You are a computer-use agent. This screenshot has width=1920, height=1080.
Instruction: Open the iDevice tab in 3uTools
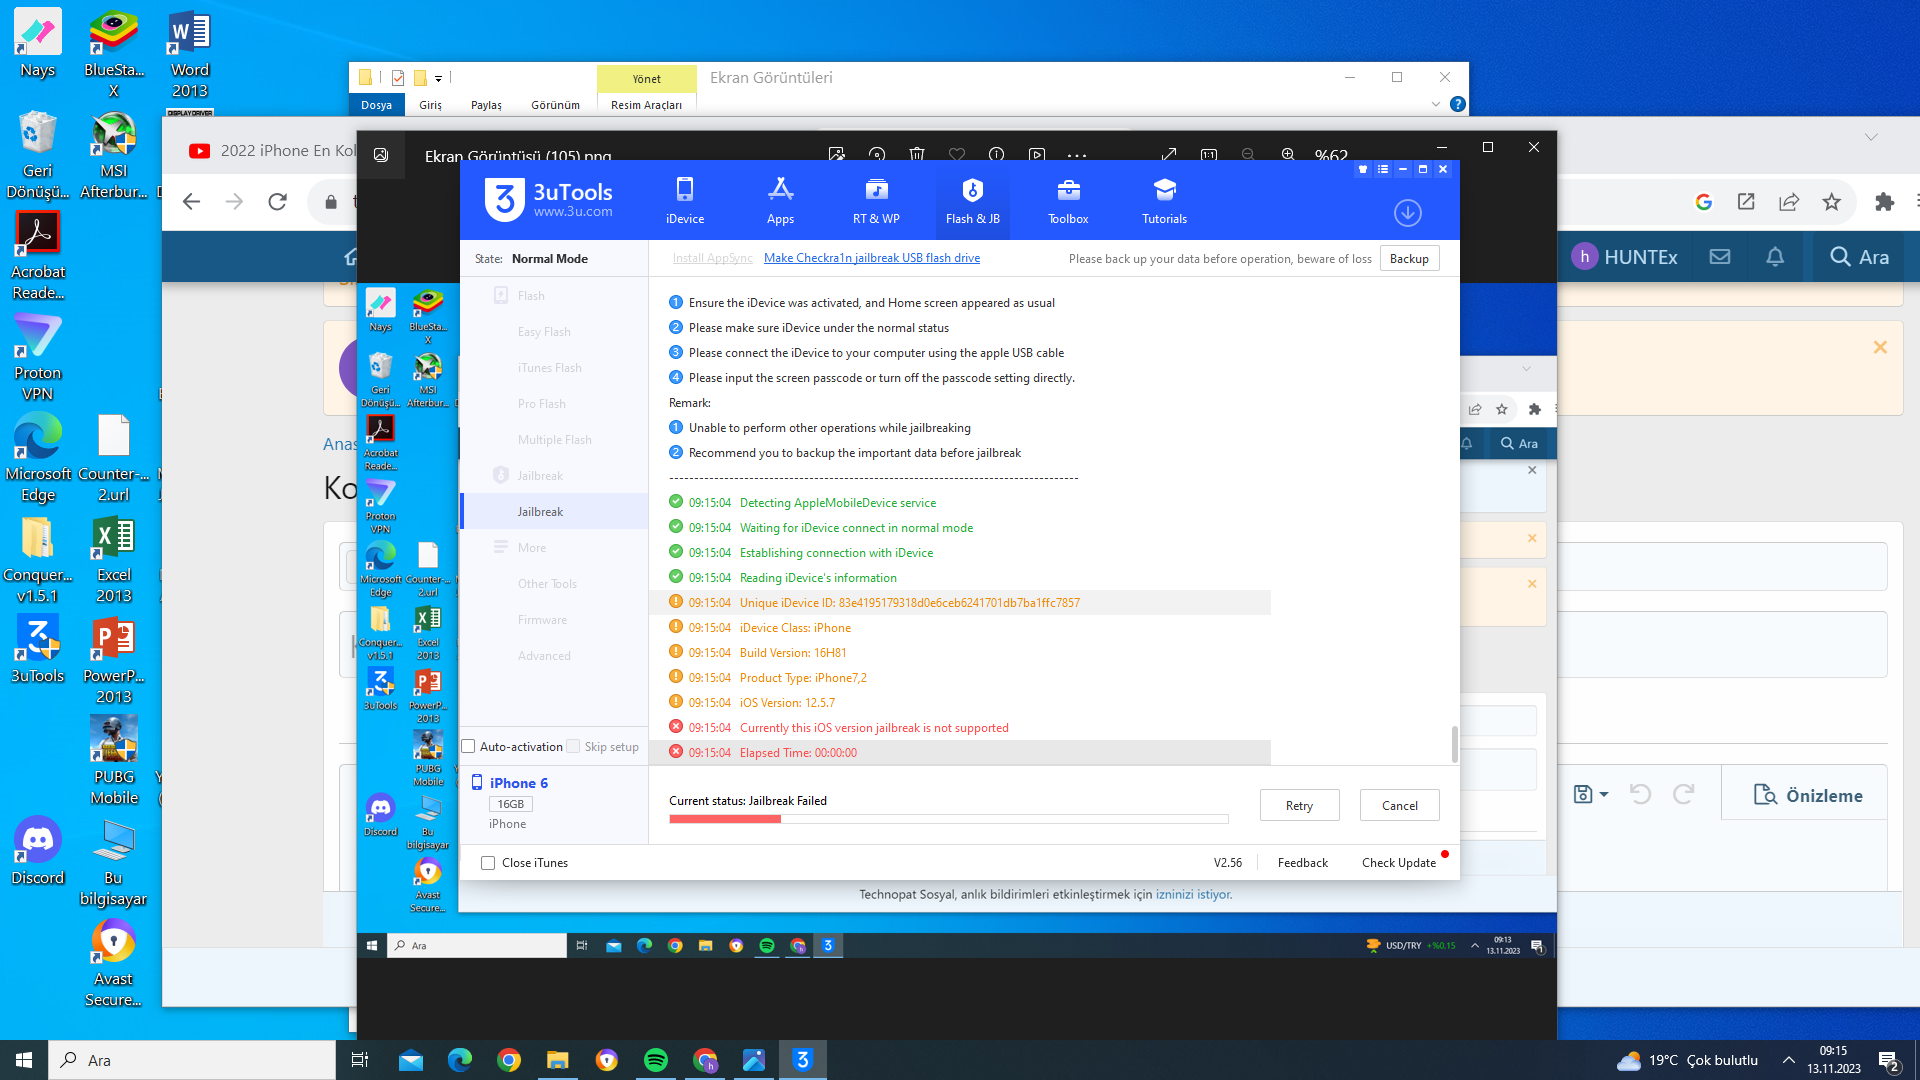coord(684,200)
